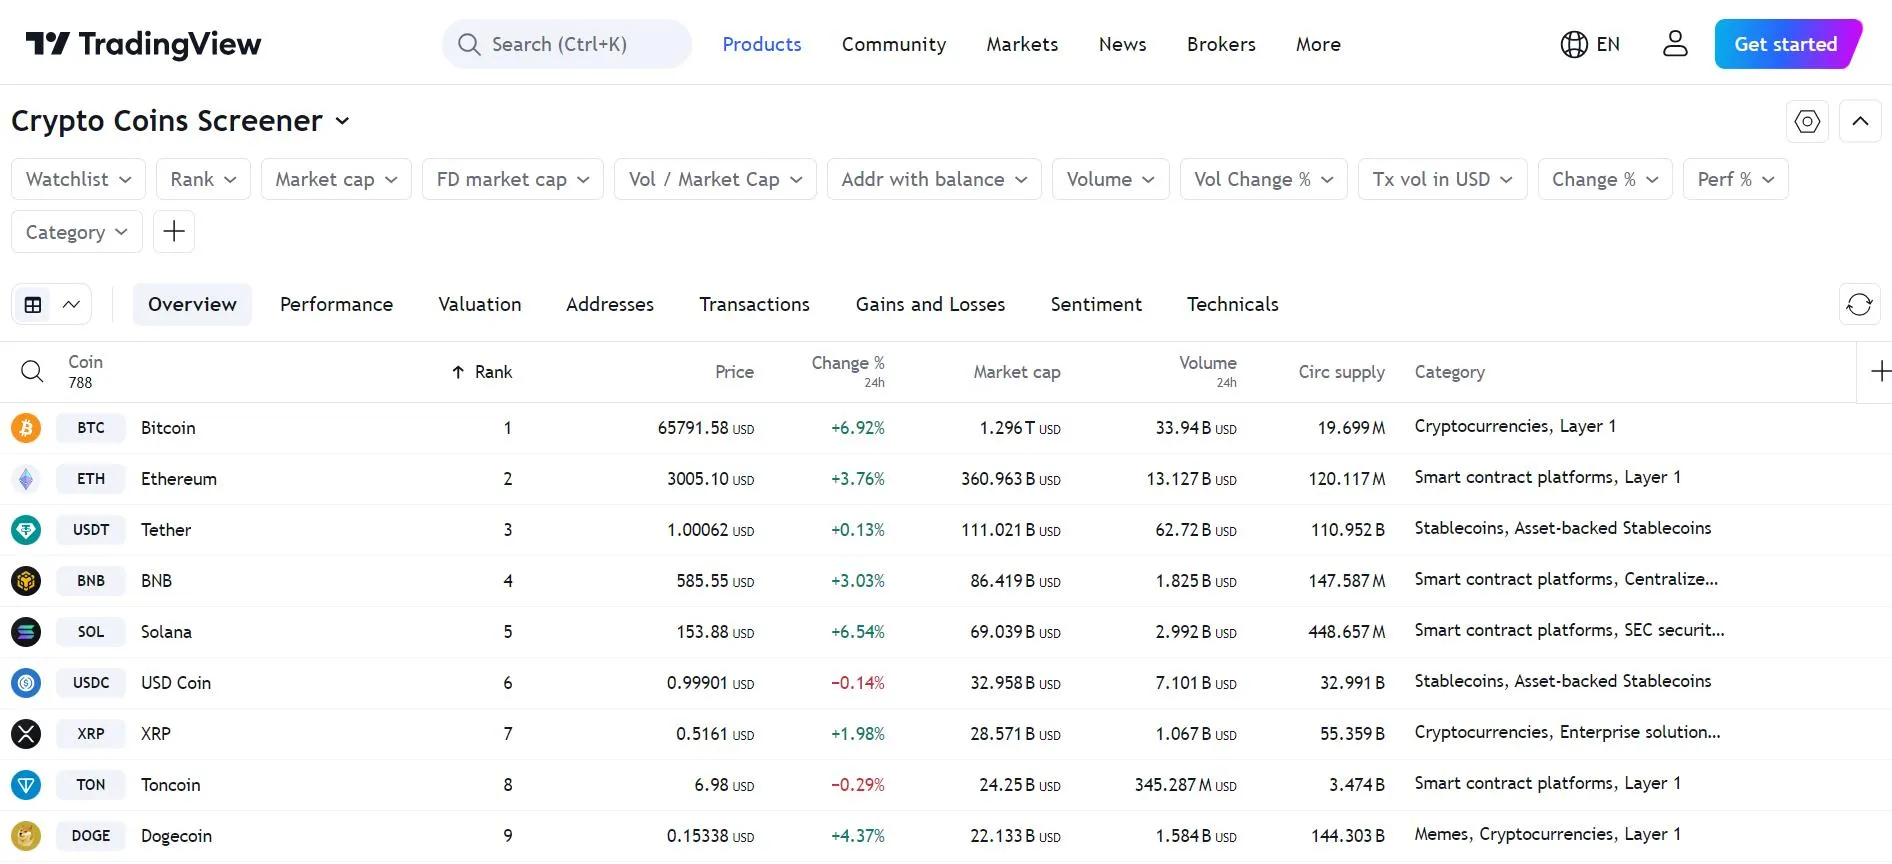Switch to the Technicals tab
This screenshot has height=864, width=1892.
click(1233, 305)
